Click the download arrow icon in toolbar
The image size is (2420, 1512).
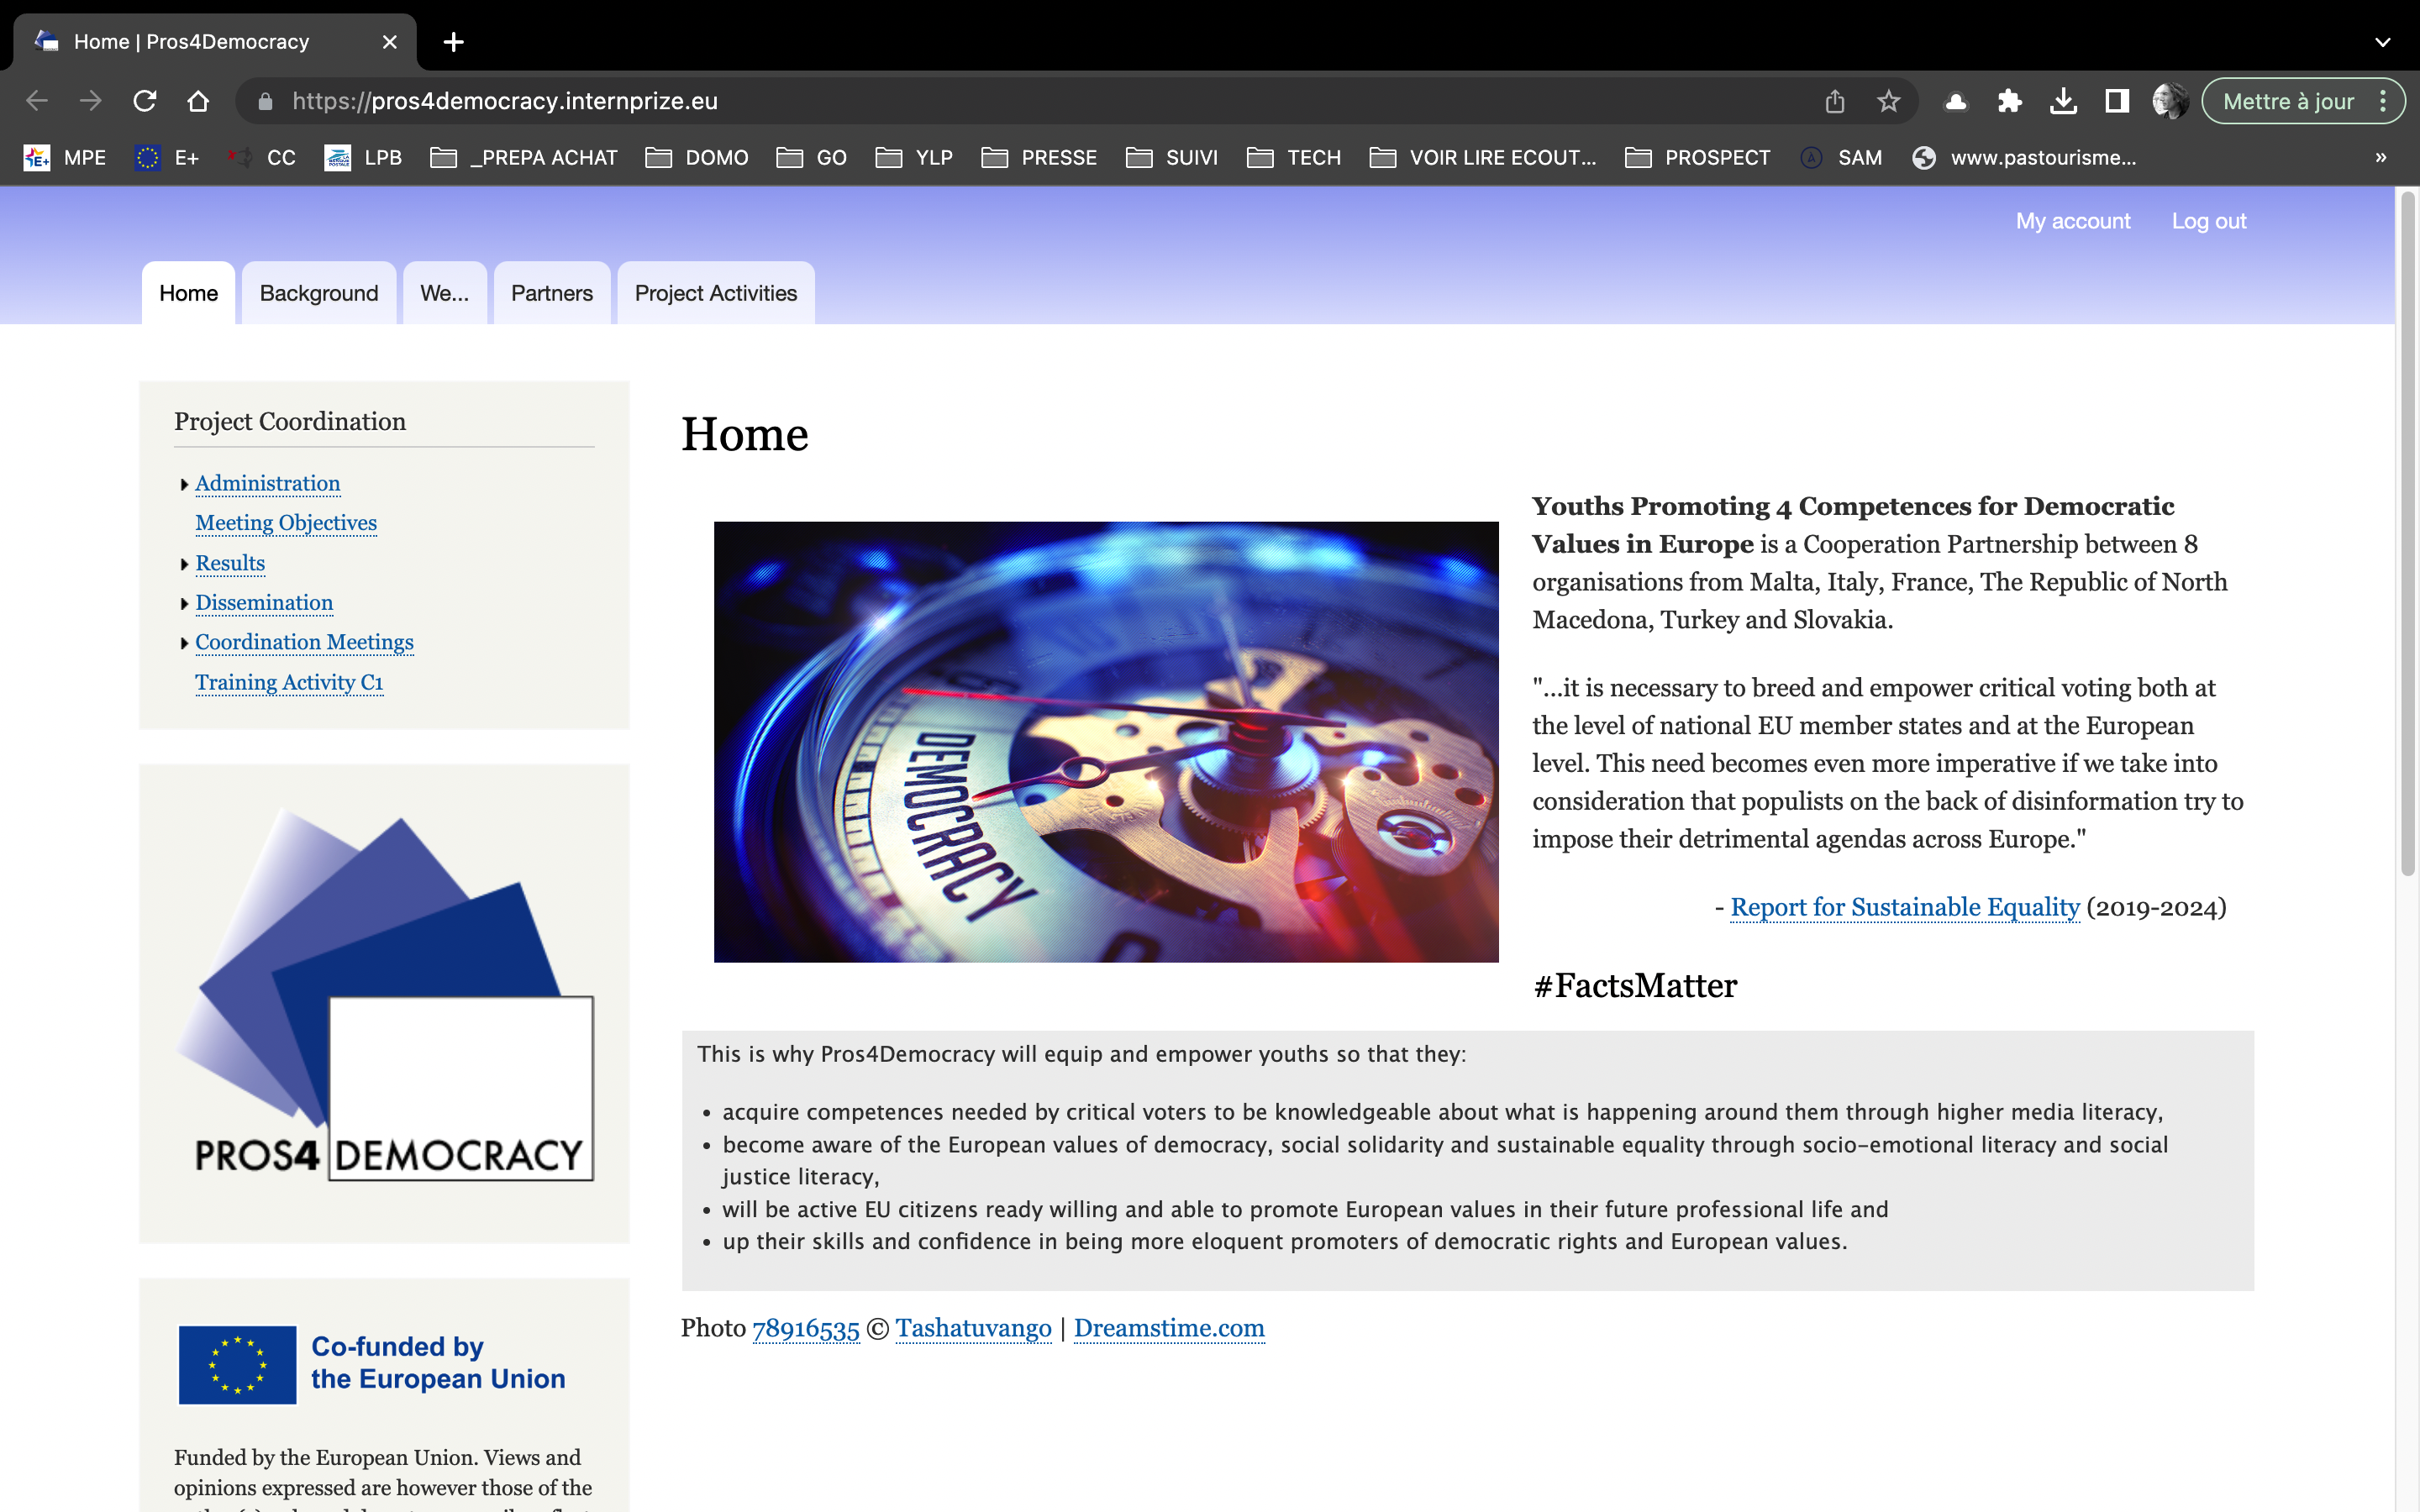click(2061, 99)
